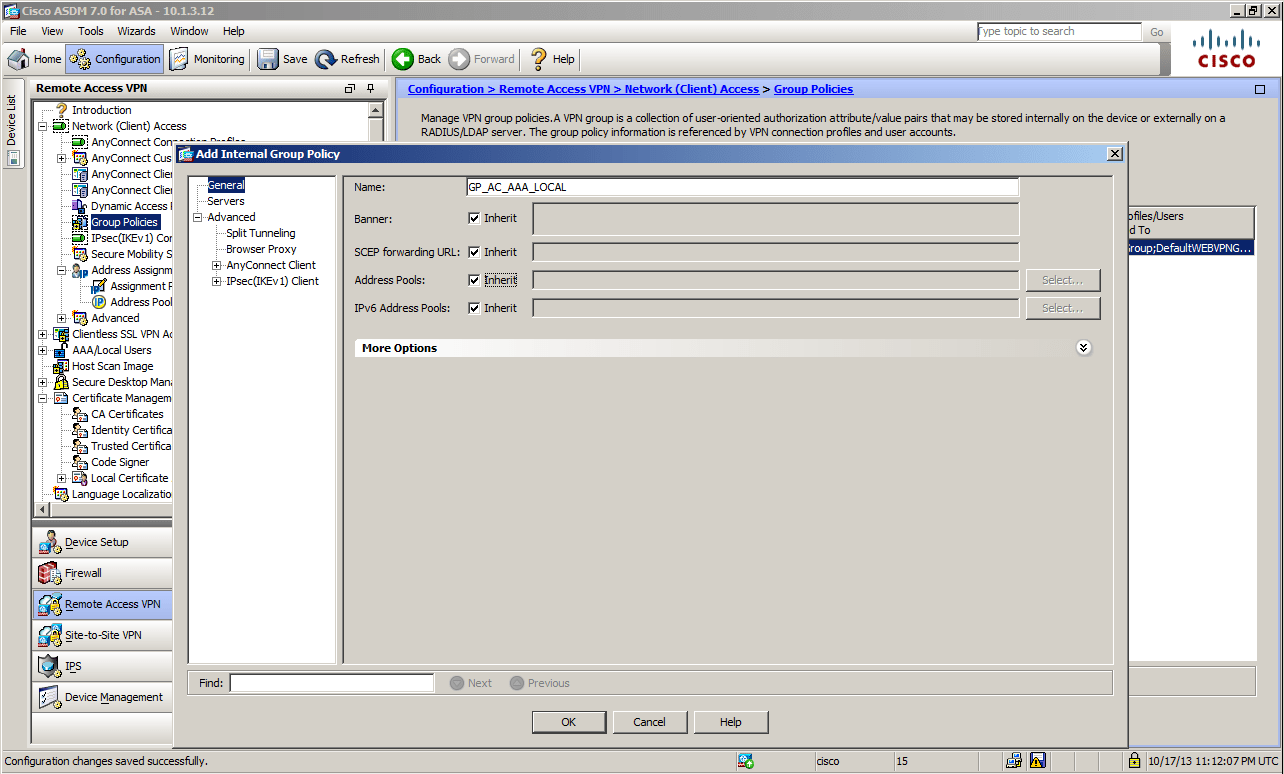Screen dimensions: 1284x774
Task: Expand the More Options section
Action: pos(1083,348)
